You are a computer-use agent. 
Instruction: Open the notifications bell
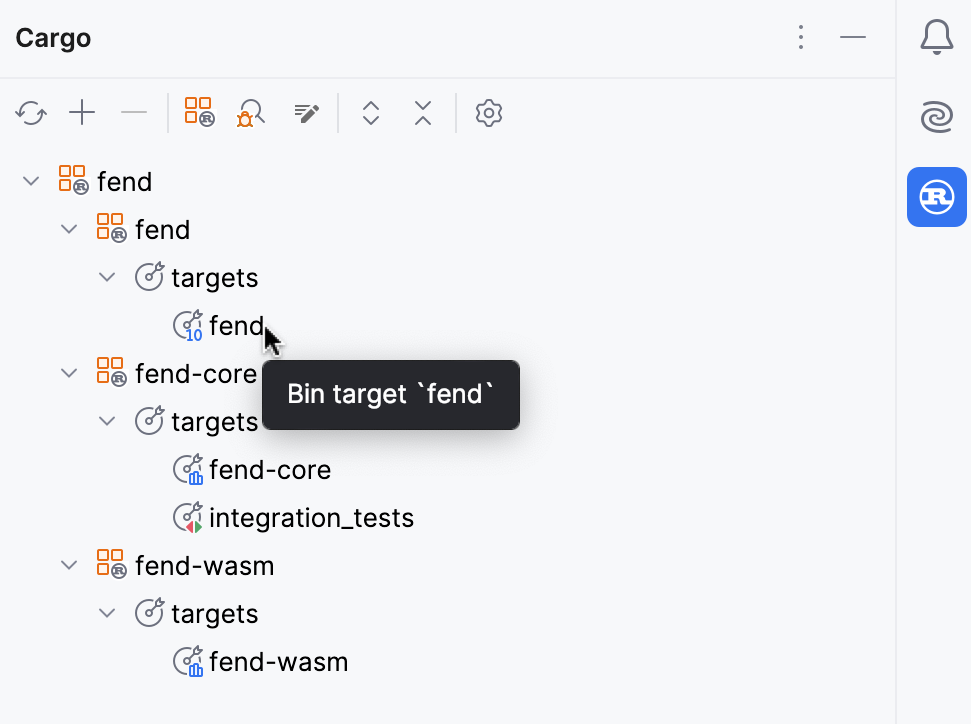click(936, 37)
